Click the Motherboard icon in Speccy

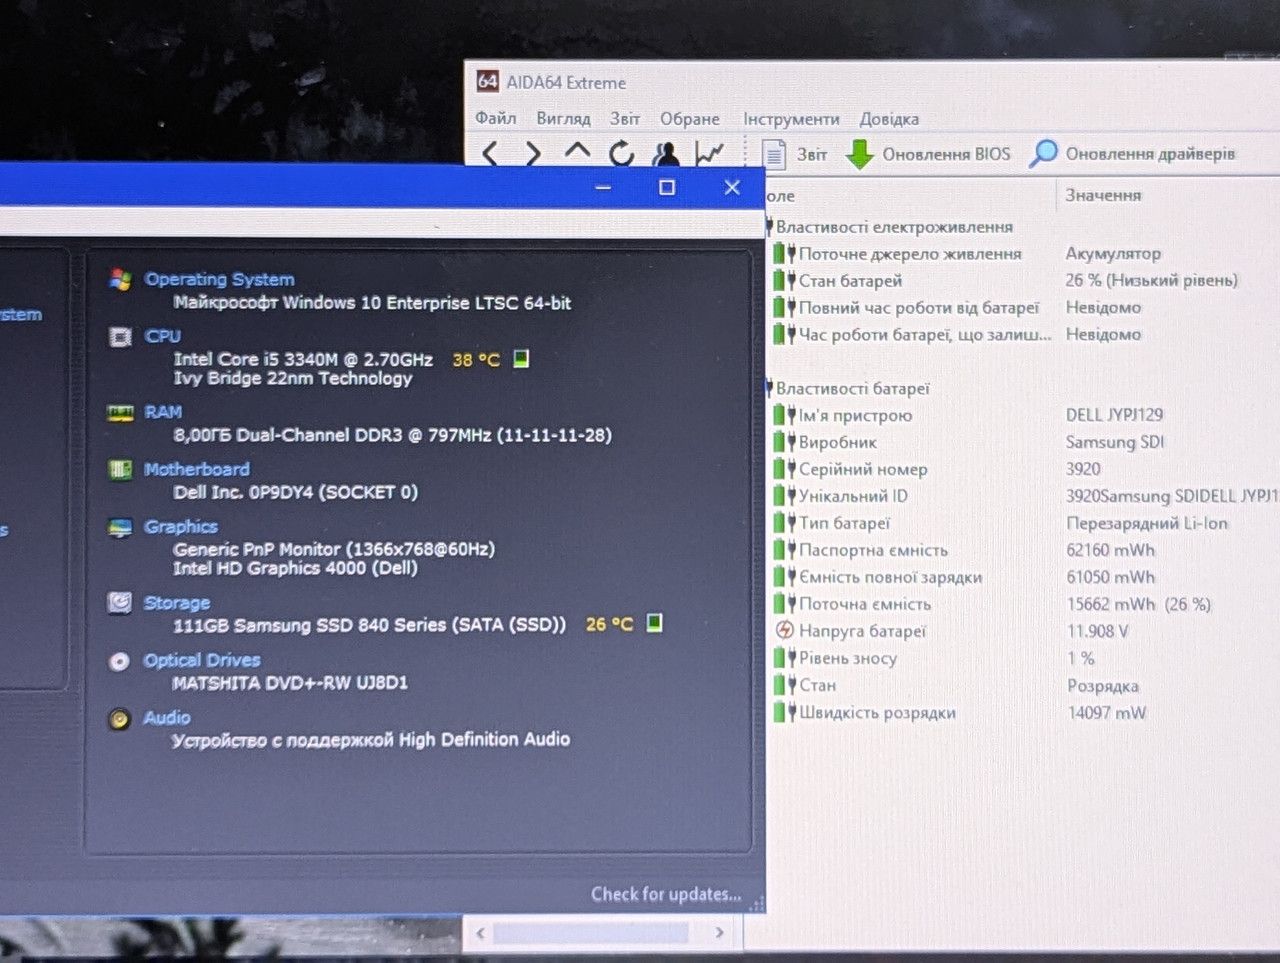pos(120,469)
